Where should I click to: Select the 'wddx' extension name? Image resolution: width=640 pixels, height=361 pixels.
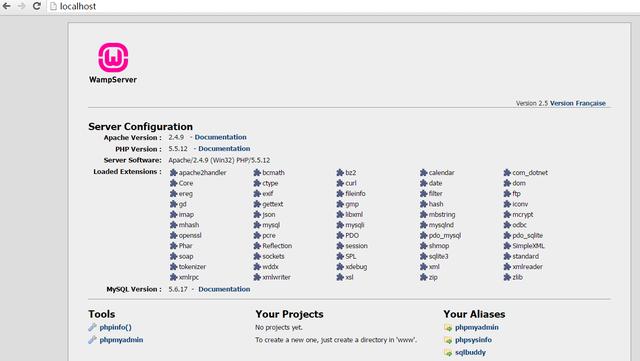(270, 267)
